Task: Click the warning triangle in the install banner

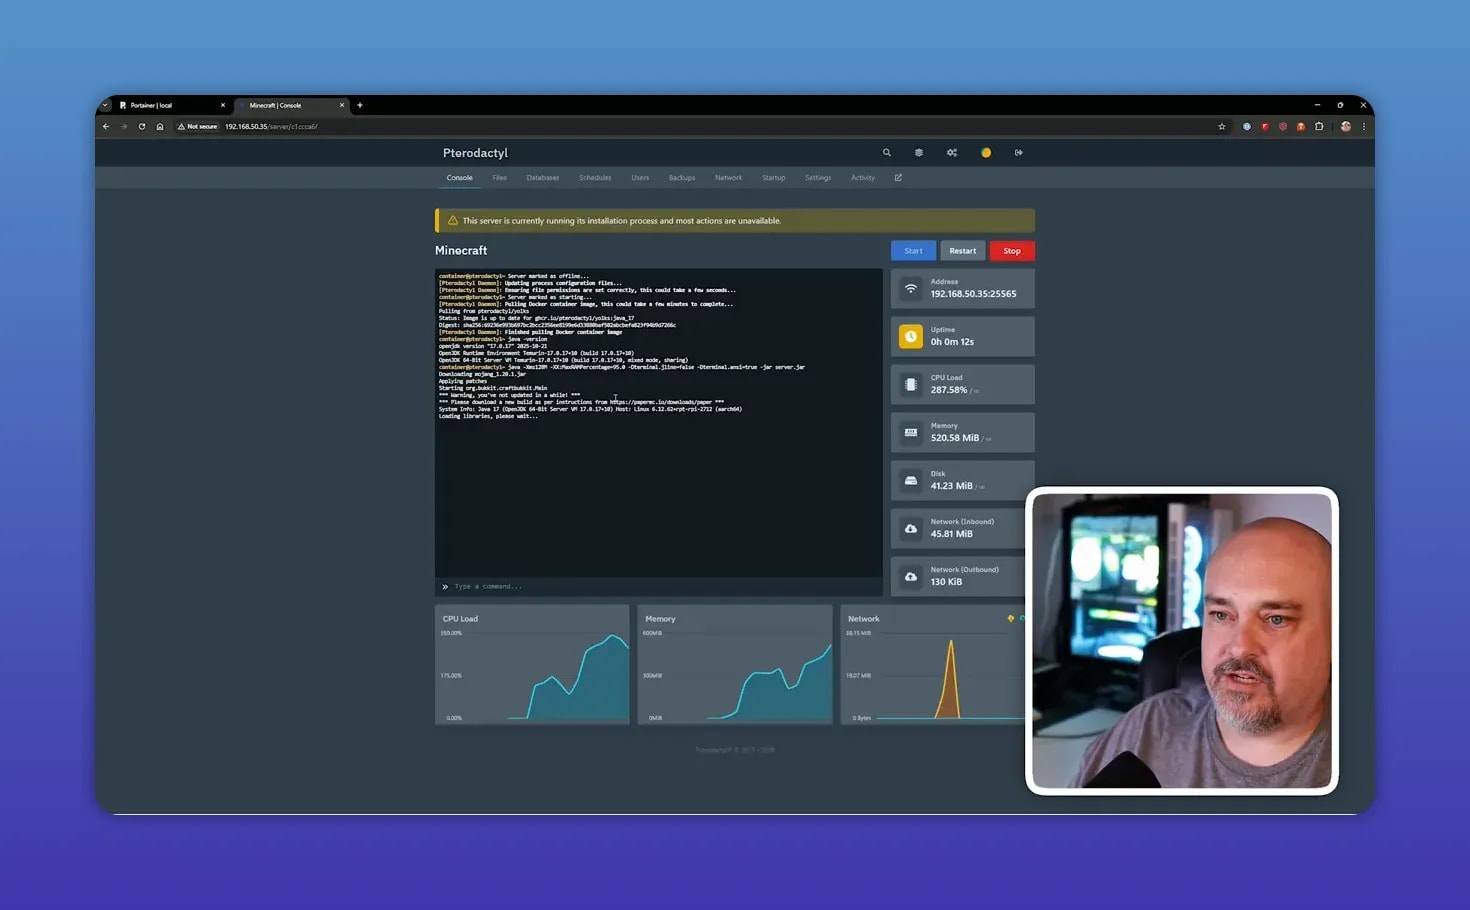Action: 453,221
